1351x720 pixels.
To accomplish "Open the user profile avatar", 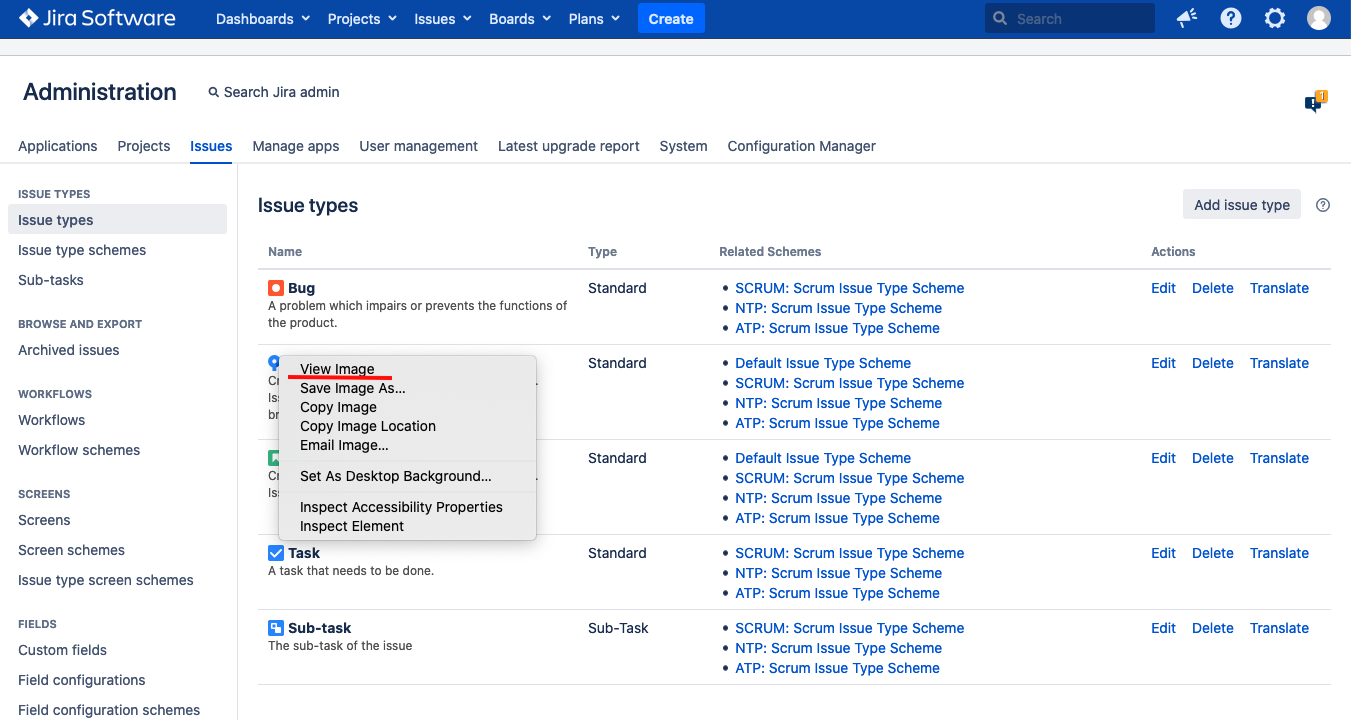I will tap(1319, 18).
